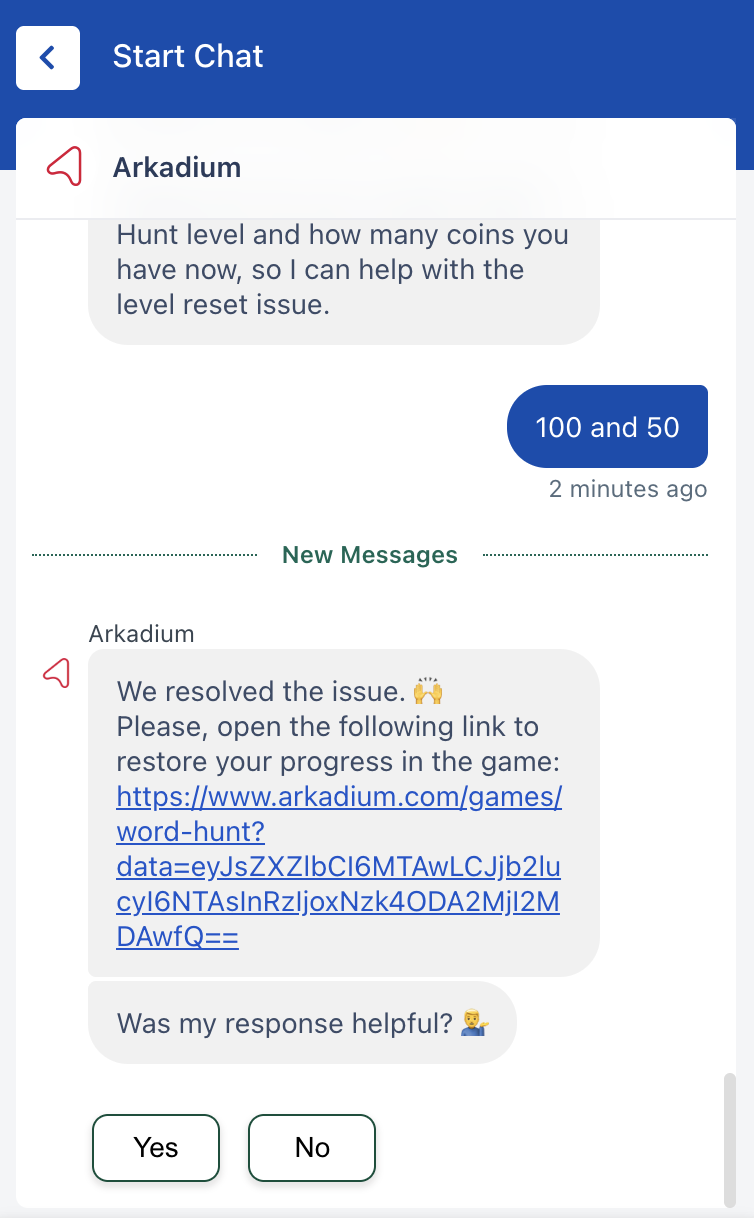Click the Arkadium name in the header

click(177, 167)
